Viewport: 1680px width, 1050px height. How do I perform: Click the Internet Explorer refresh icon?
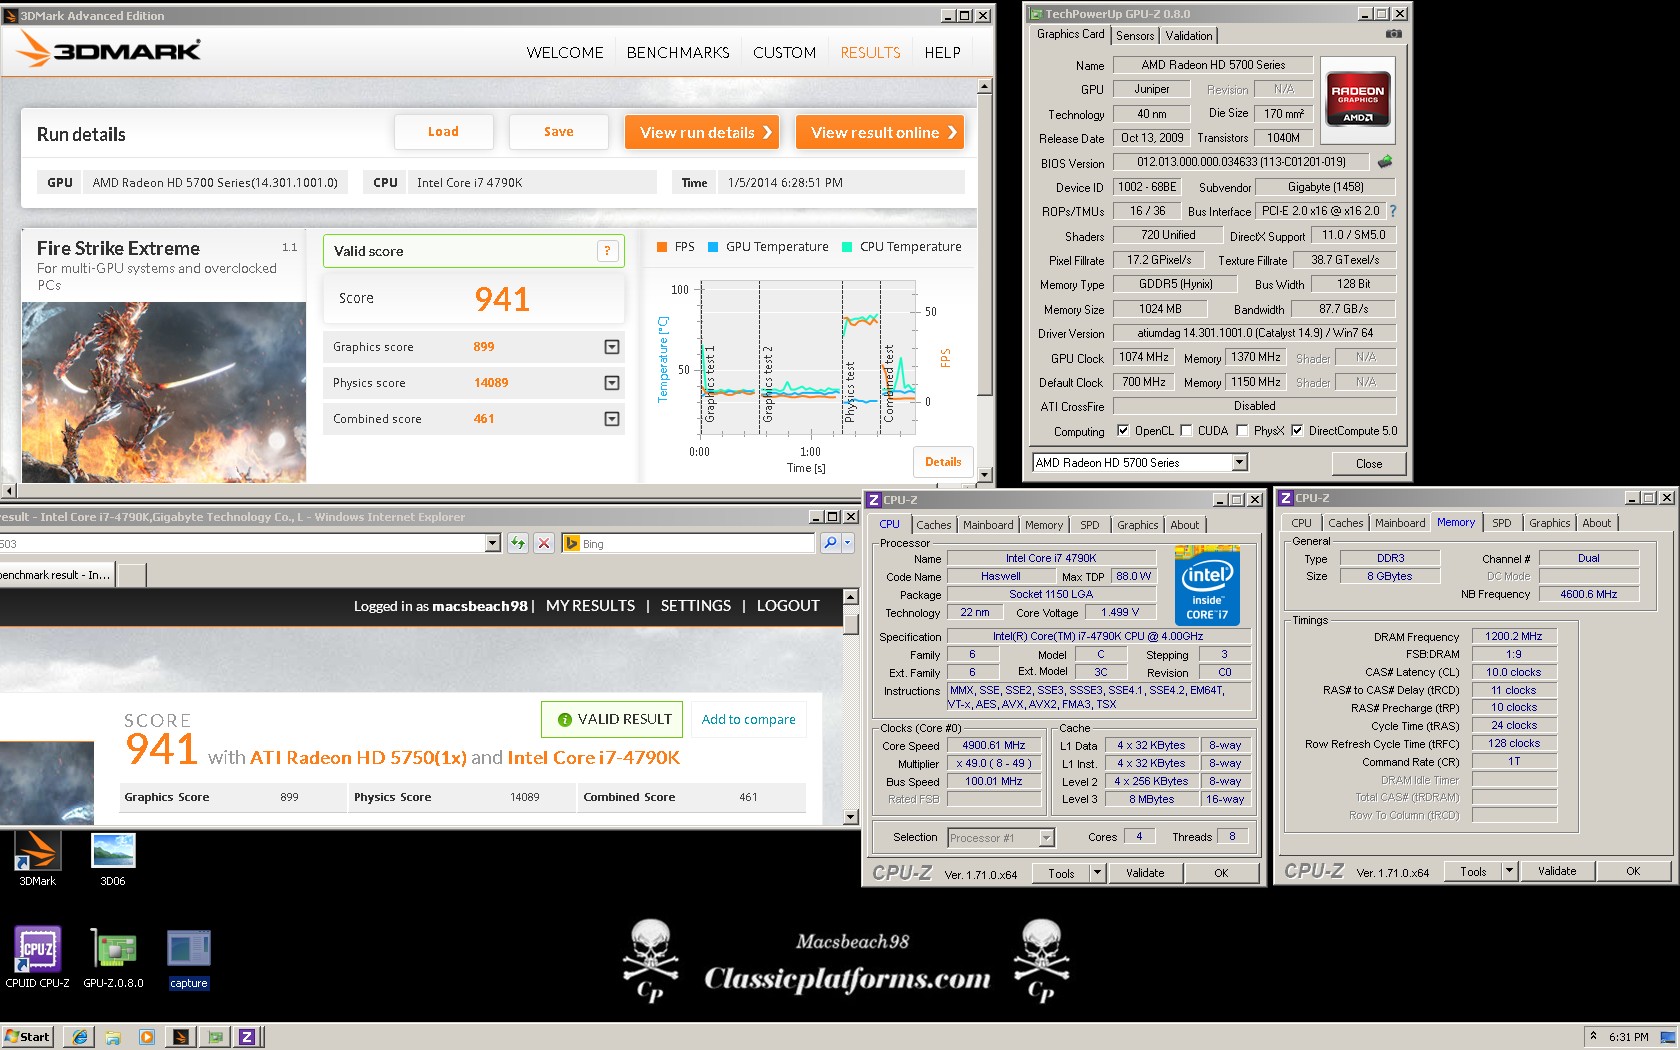[517, 543]
